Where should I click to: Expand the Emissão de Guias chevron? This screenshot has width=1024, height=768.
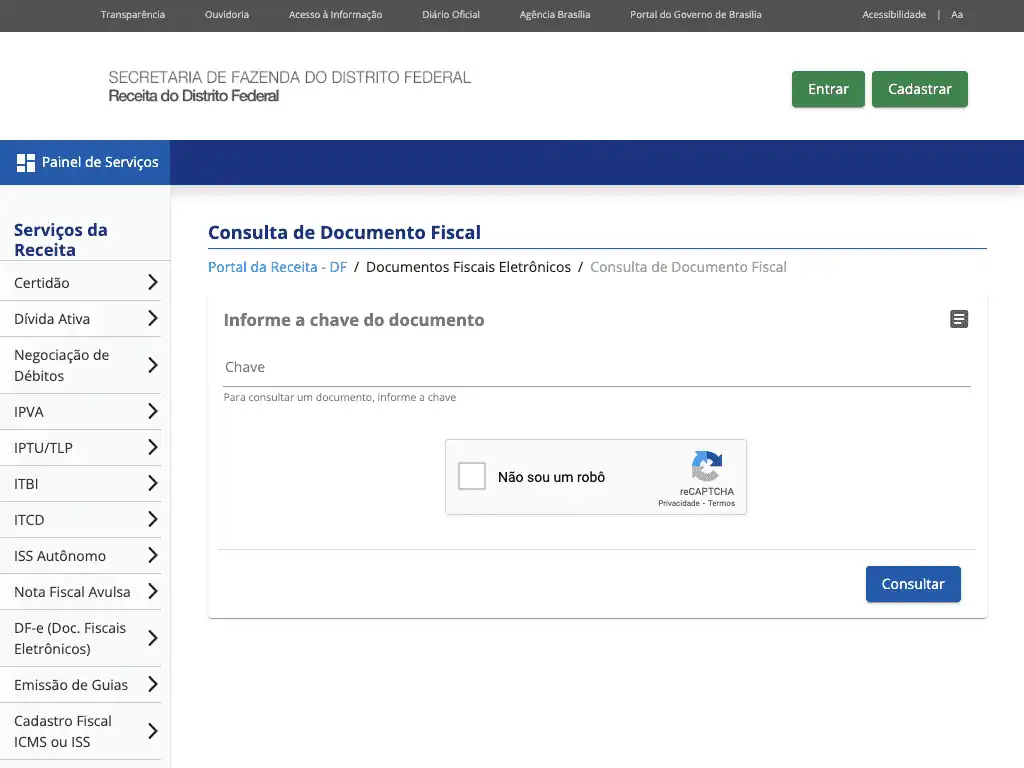152,685
